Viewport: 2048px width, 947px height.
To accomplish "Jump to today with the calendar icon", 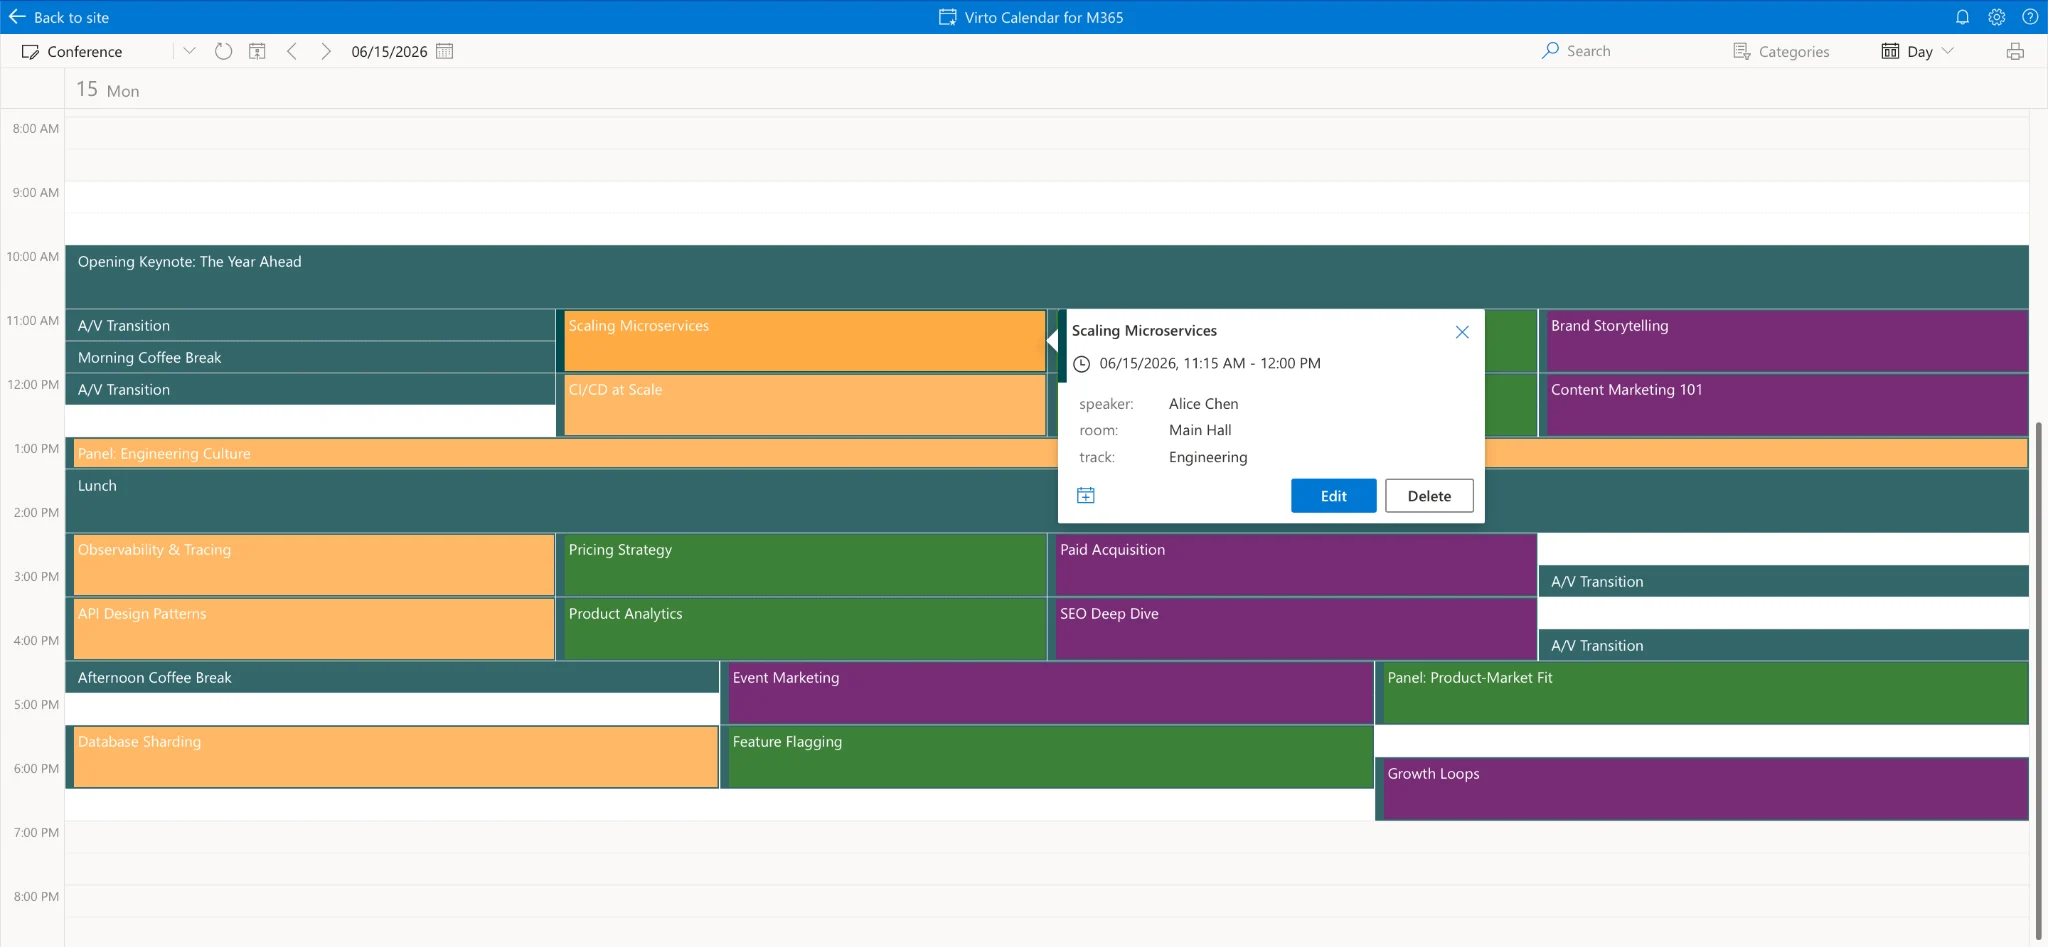I will click(x=257, y=51).
